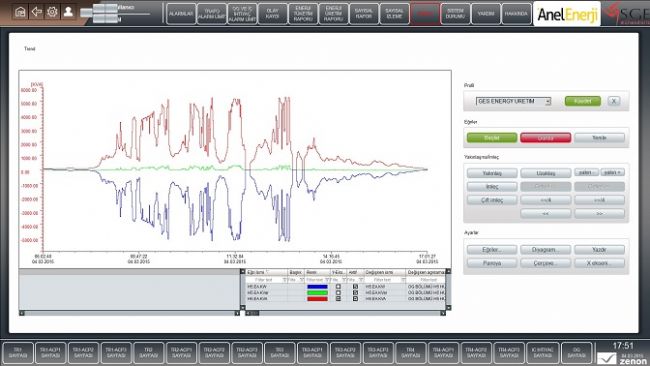Image resolution: width=650 pixels, height=366 pixels.
Task: Click the green Kaydet button
Action: tap(582, 101)
